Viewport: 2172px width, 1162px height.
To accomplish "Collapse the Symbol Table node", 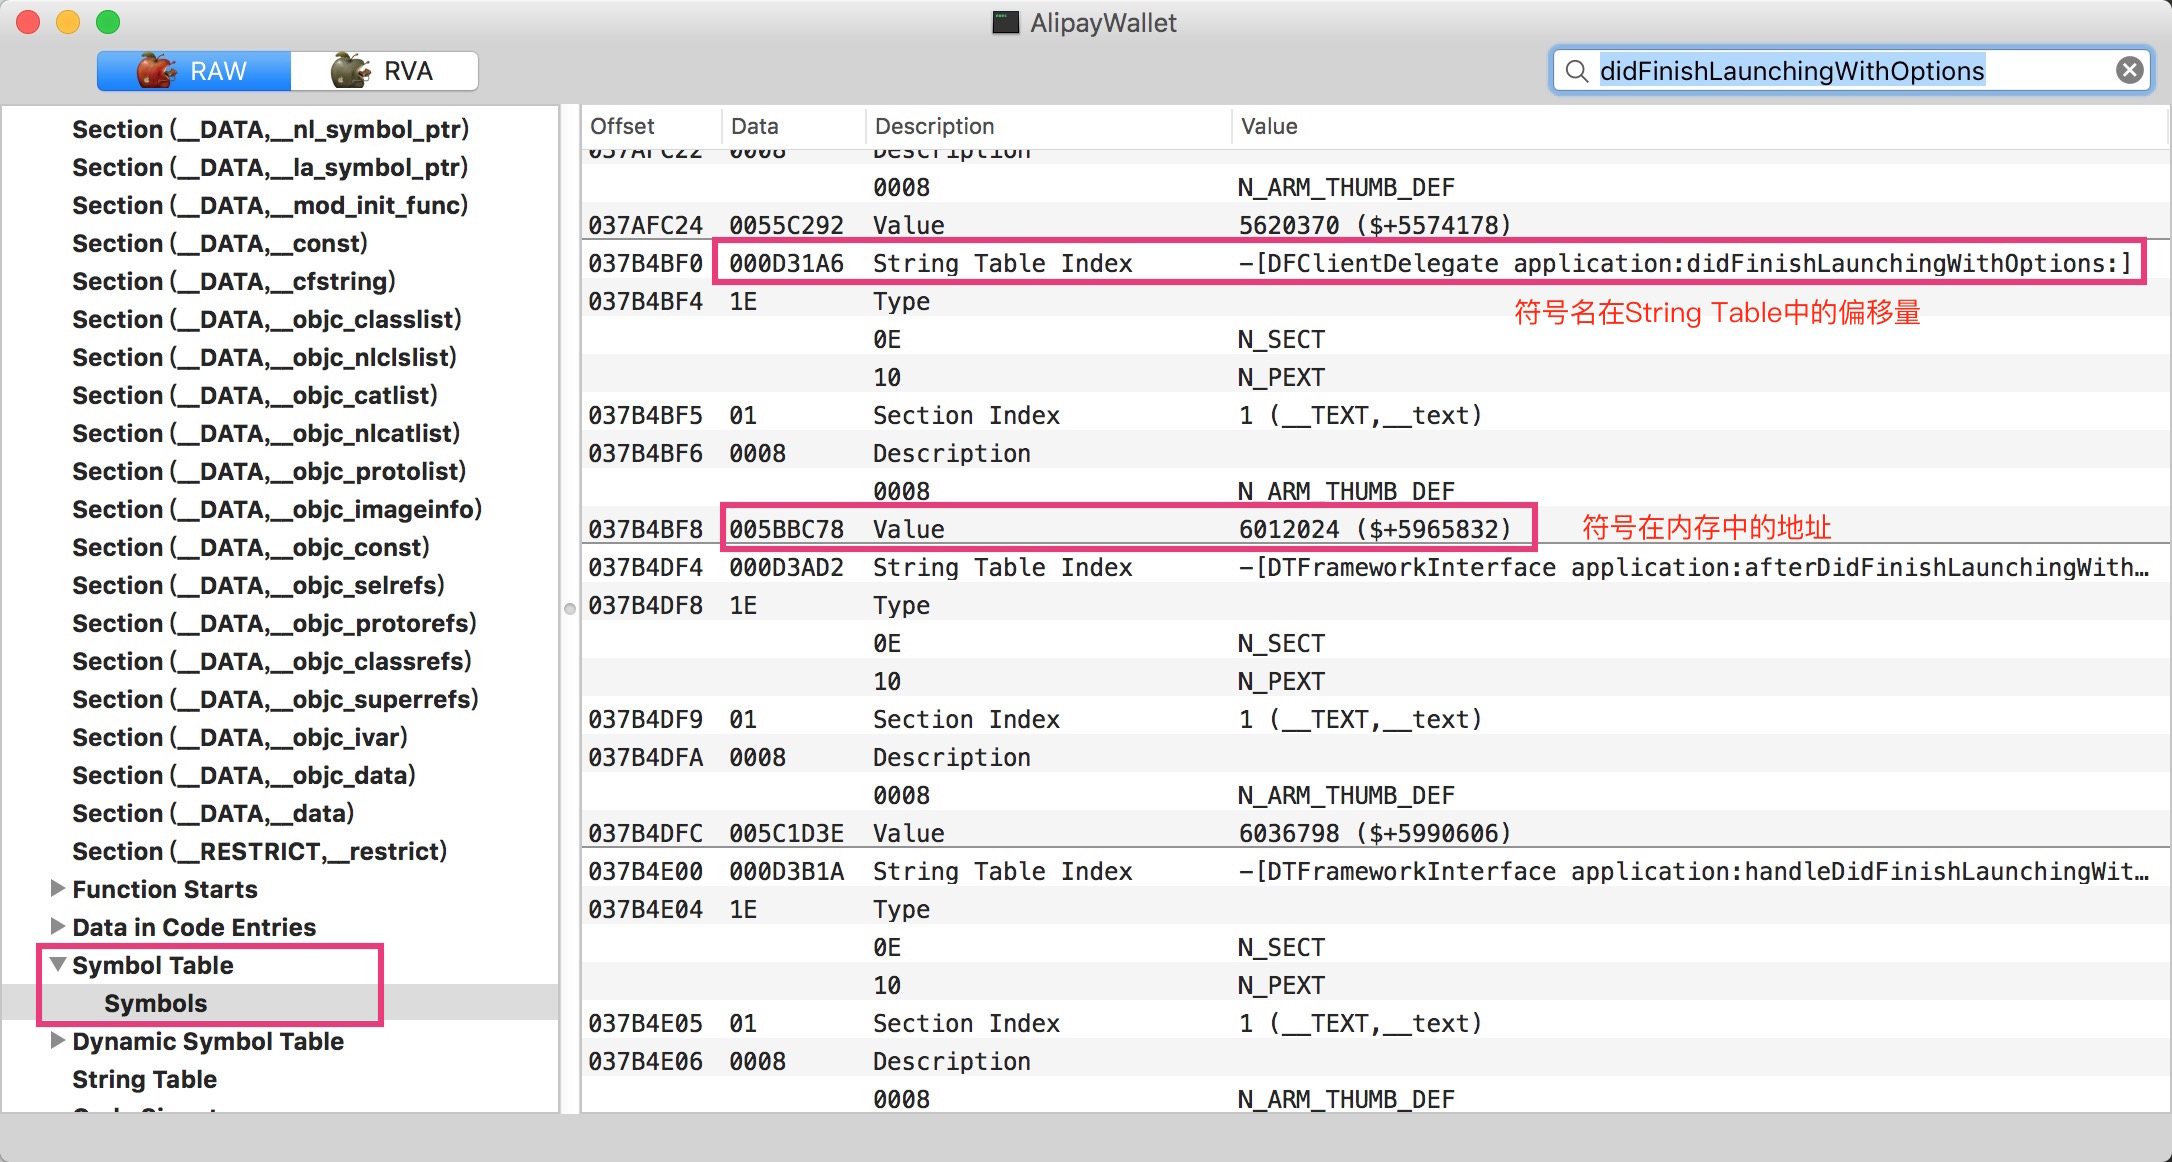I will click(x=58, y=964).
